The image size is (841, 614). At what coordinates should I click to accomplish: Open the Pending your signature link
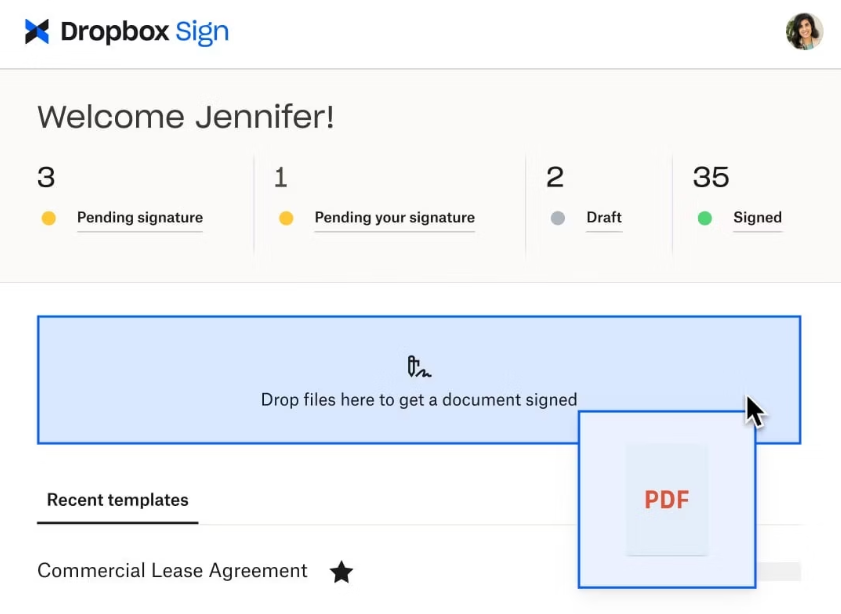point(394,218)
